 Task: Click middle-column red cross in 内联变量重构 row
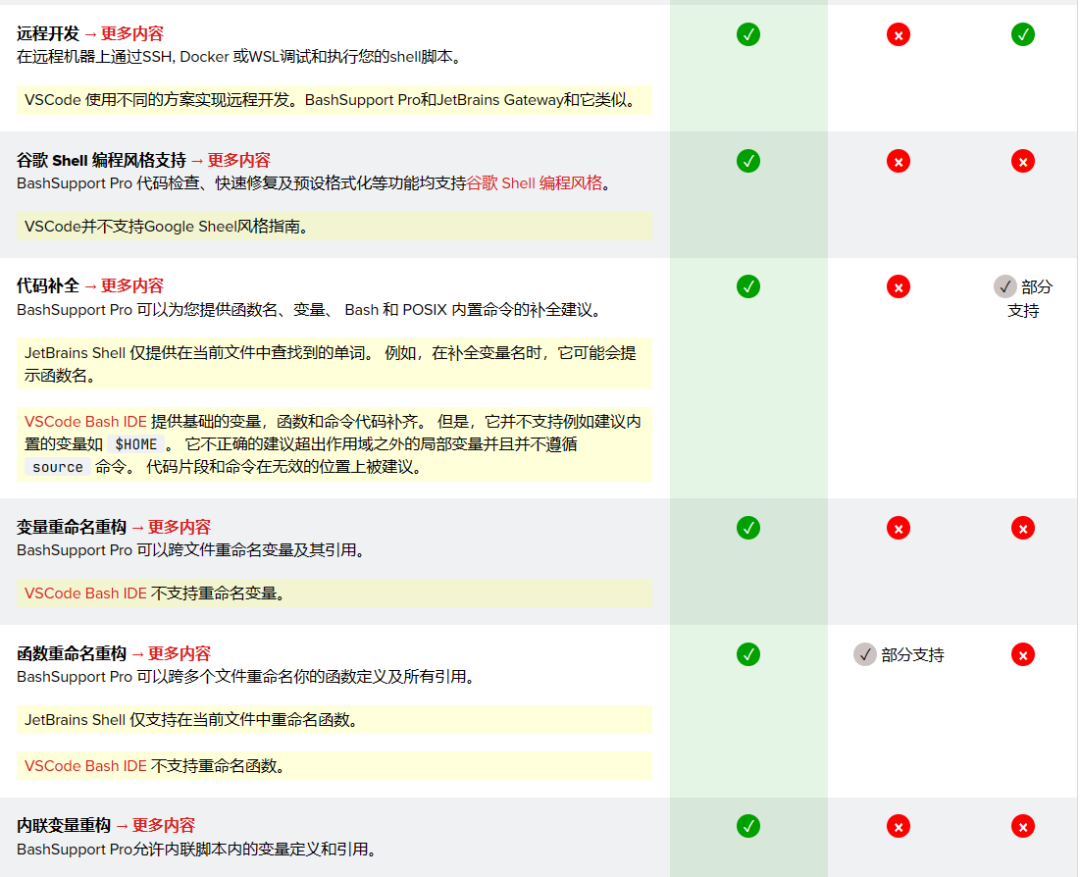(x=898, y=826)
